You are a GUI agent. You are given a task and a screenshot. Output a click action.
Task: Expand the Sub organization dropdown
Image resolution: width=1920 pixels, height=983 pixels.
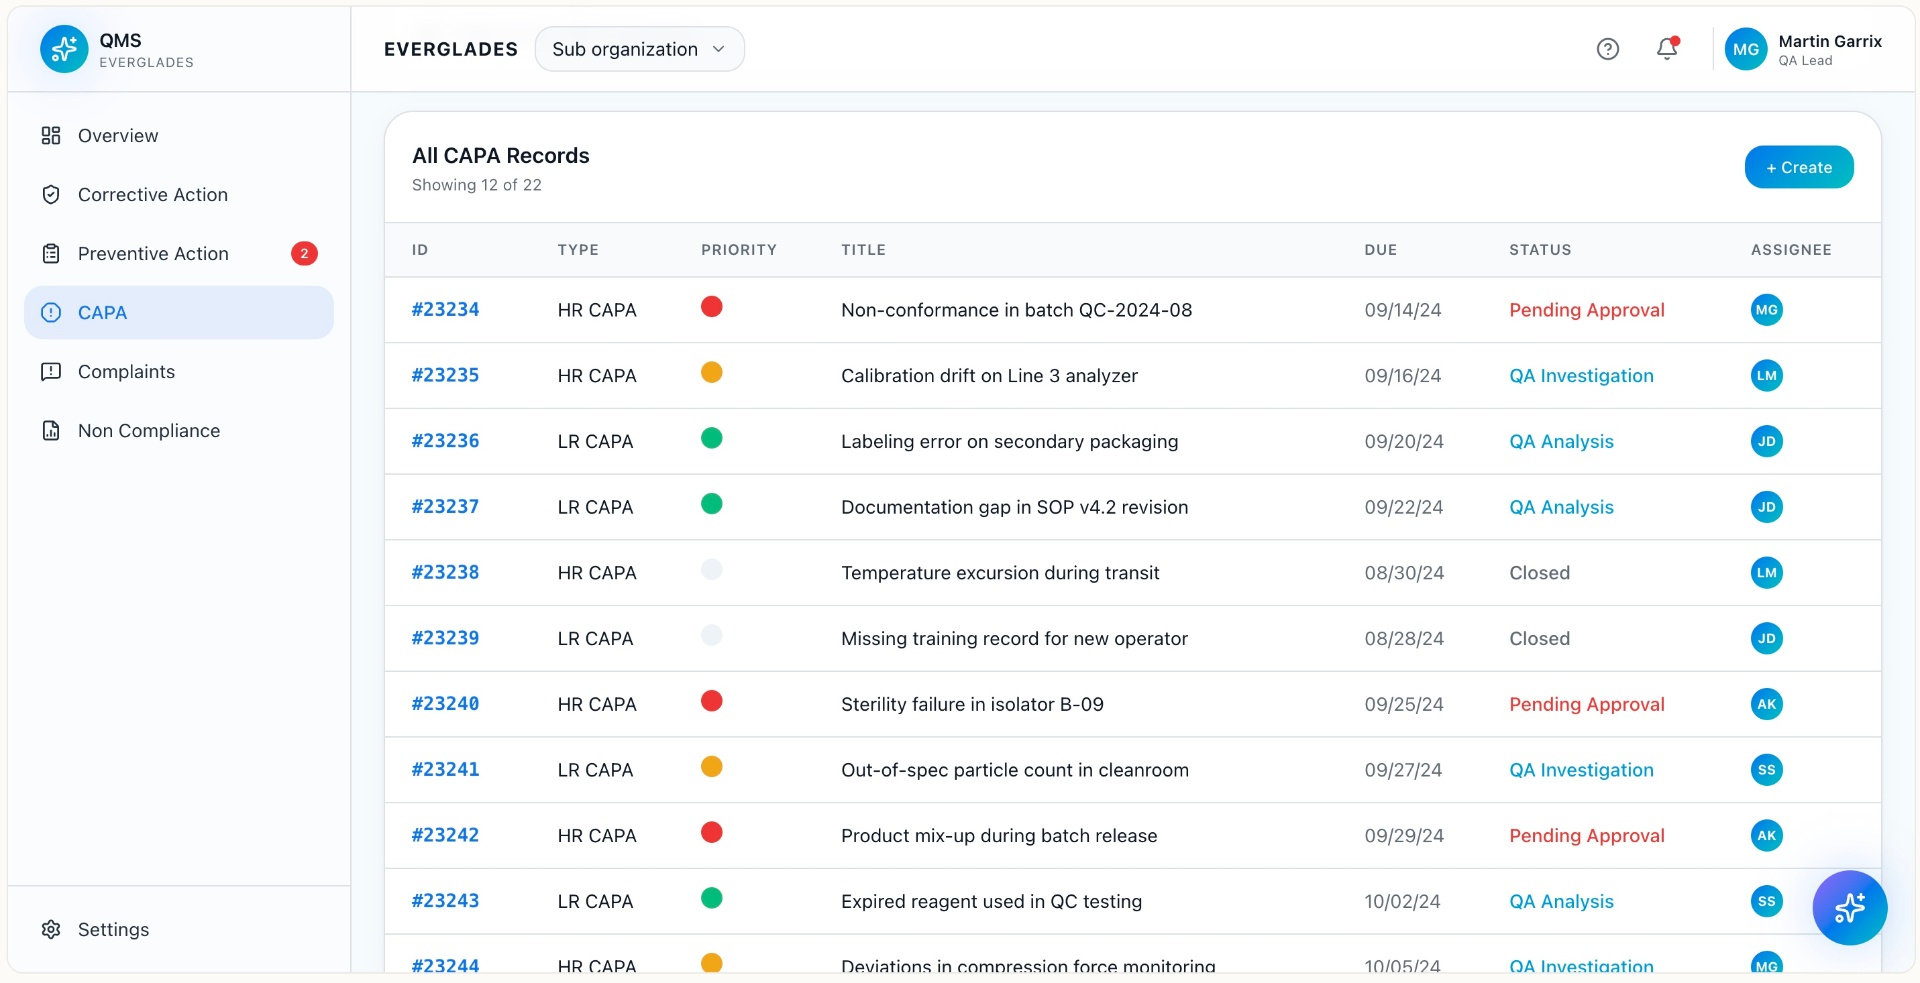639,49
